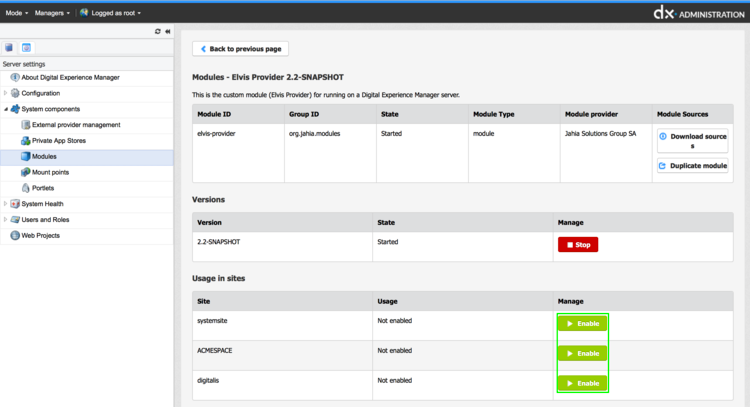Open Private App Stores
This screenshot has height=407, width=750.
pos(61,141)
